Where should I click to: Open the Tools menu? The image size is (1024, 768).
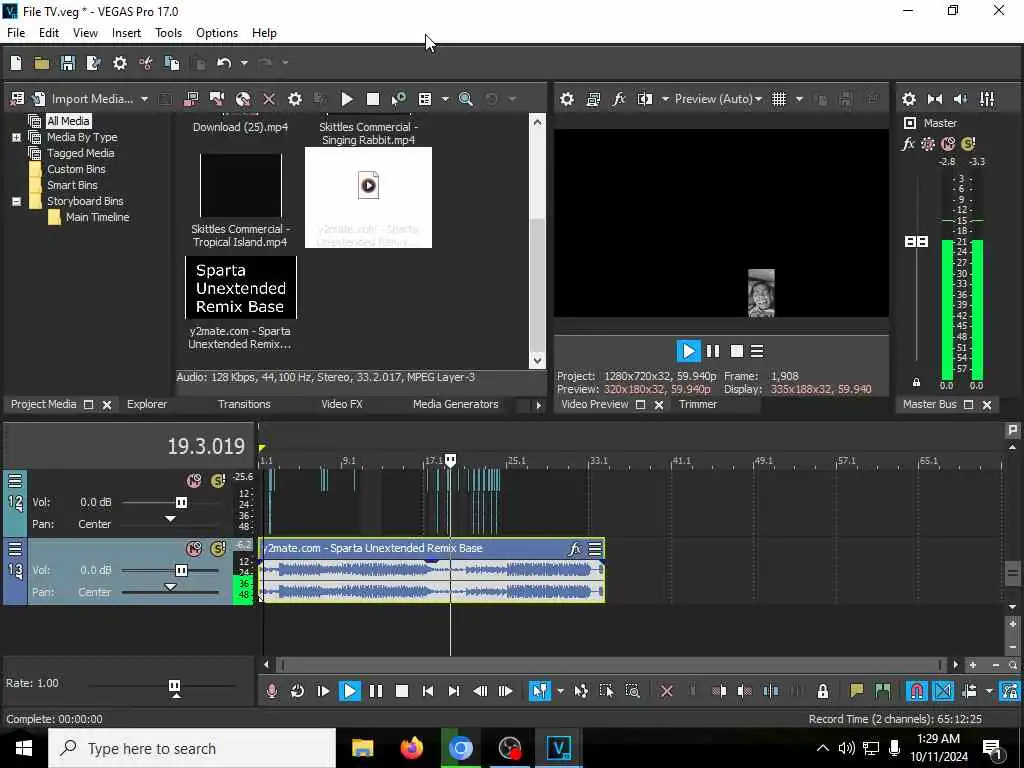[x=168, y=33]
